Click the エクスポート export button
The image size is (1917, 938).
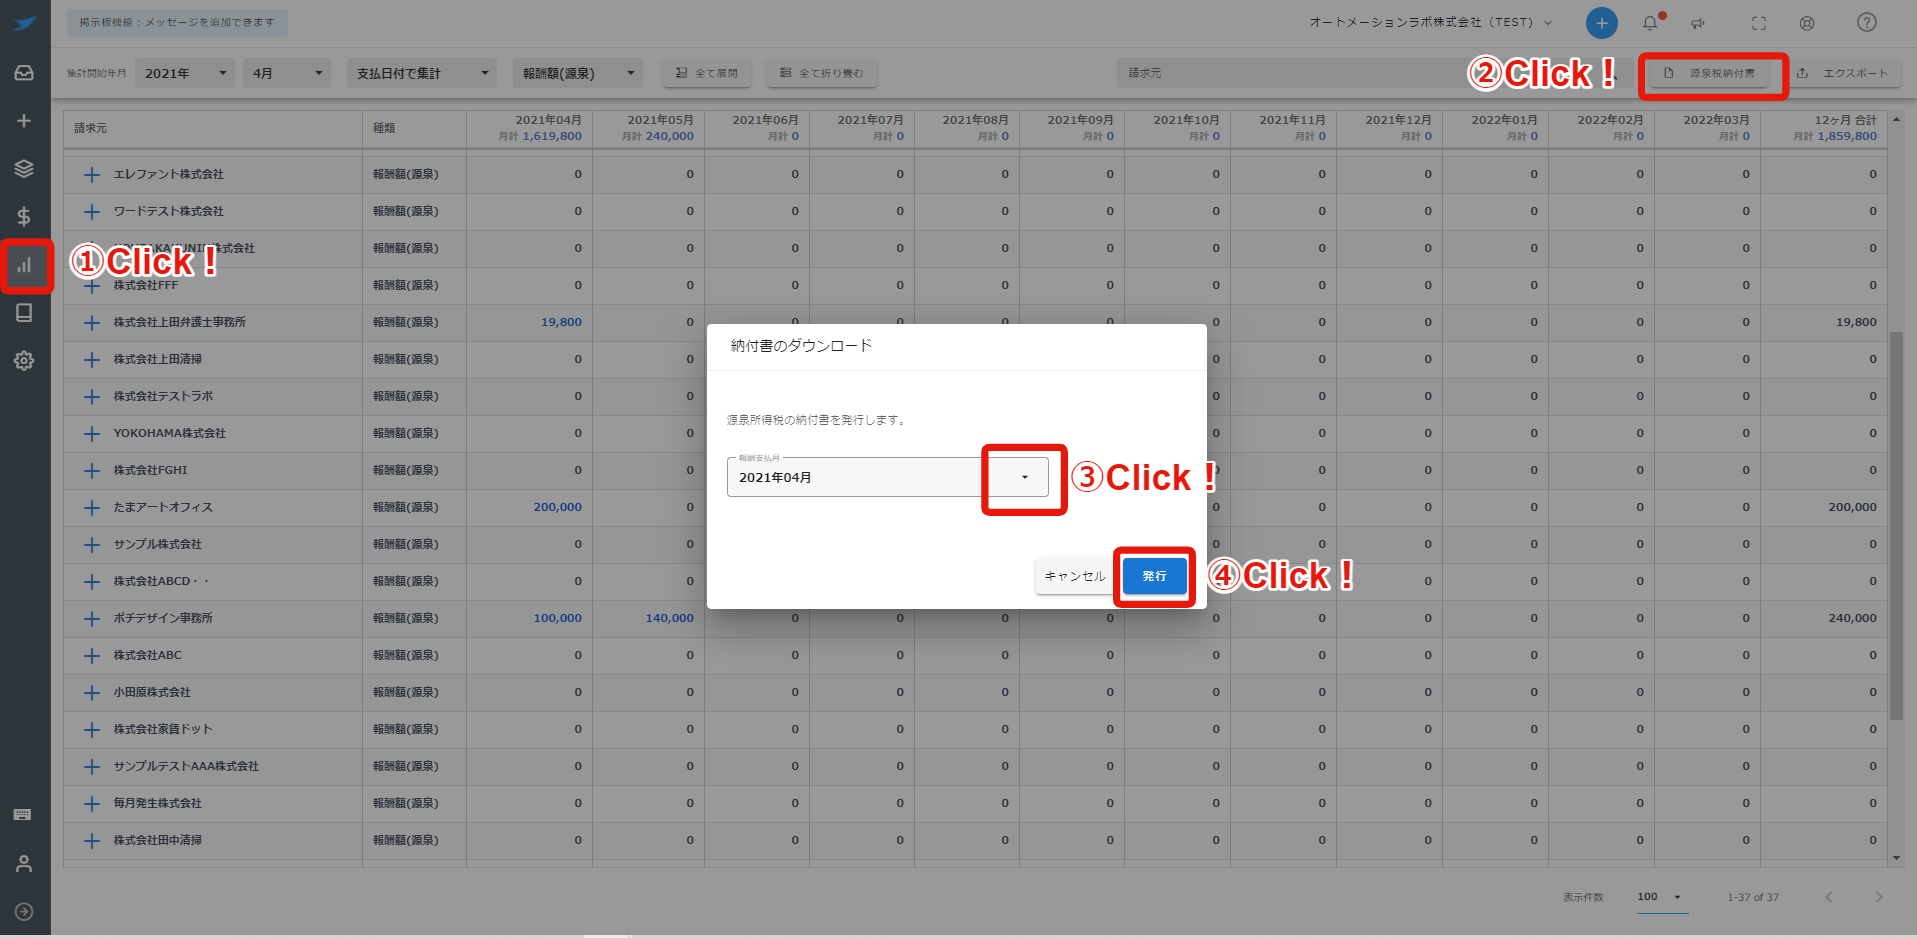click(x=1842, y=73)
